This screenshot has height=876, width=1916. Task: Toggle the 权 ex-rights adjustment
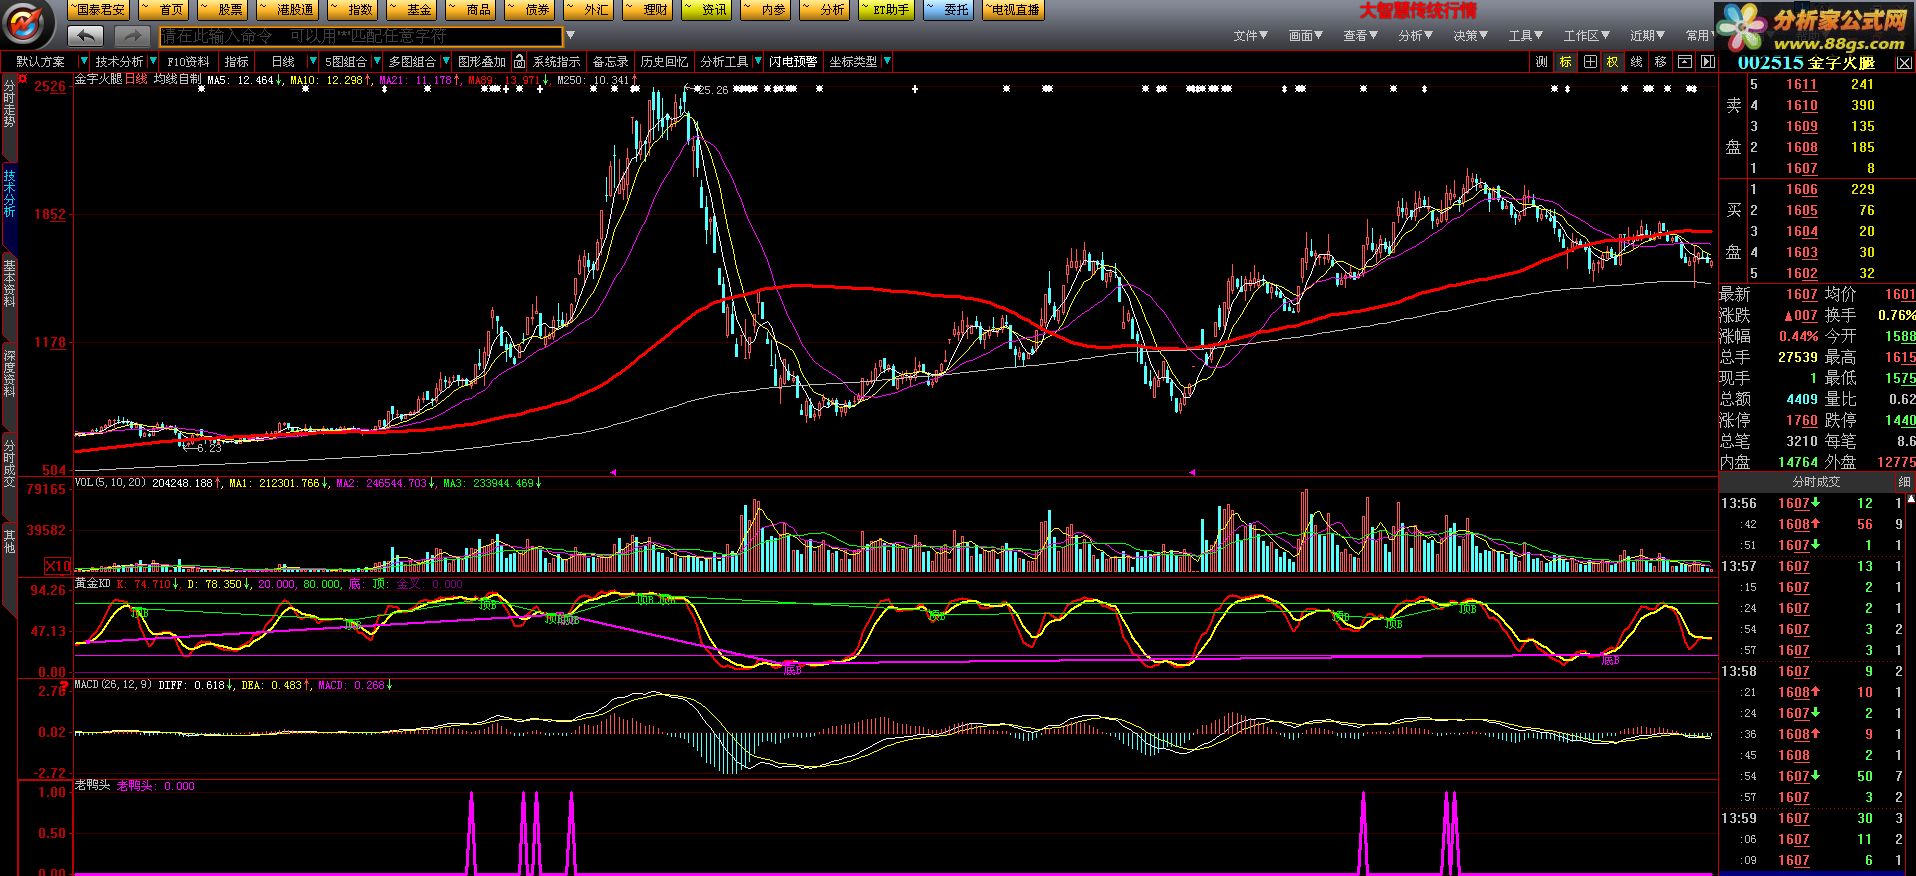click(1612, 62)
